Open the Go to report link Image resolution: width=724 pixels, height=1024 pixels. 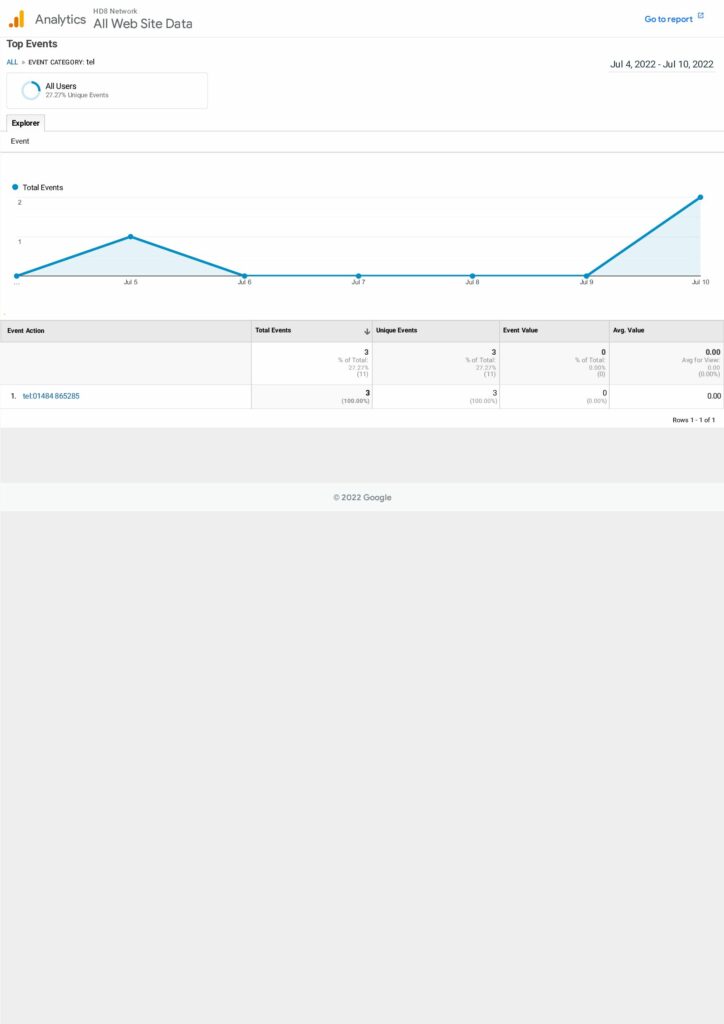pyautogui.click(x=668, y=19)
